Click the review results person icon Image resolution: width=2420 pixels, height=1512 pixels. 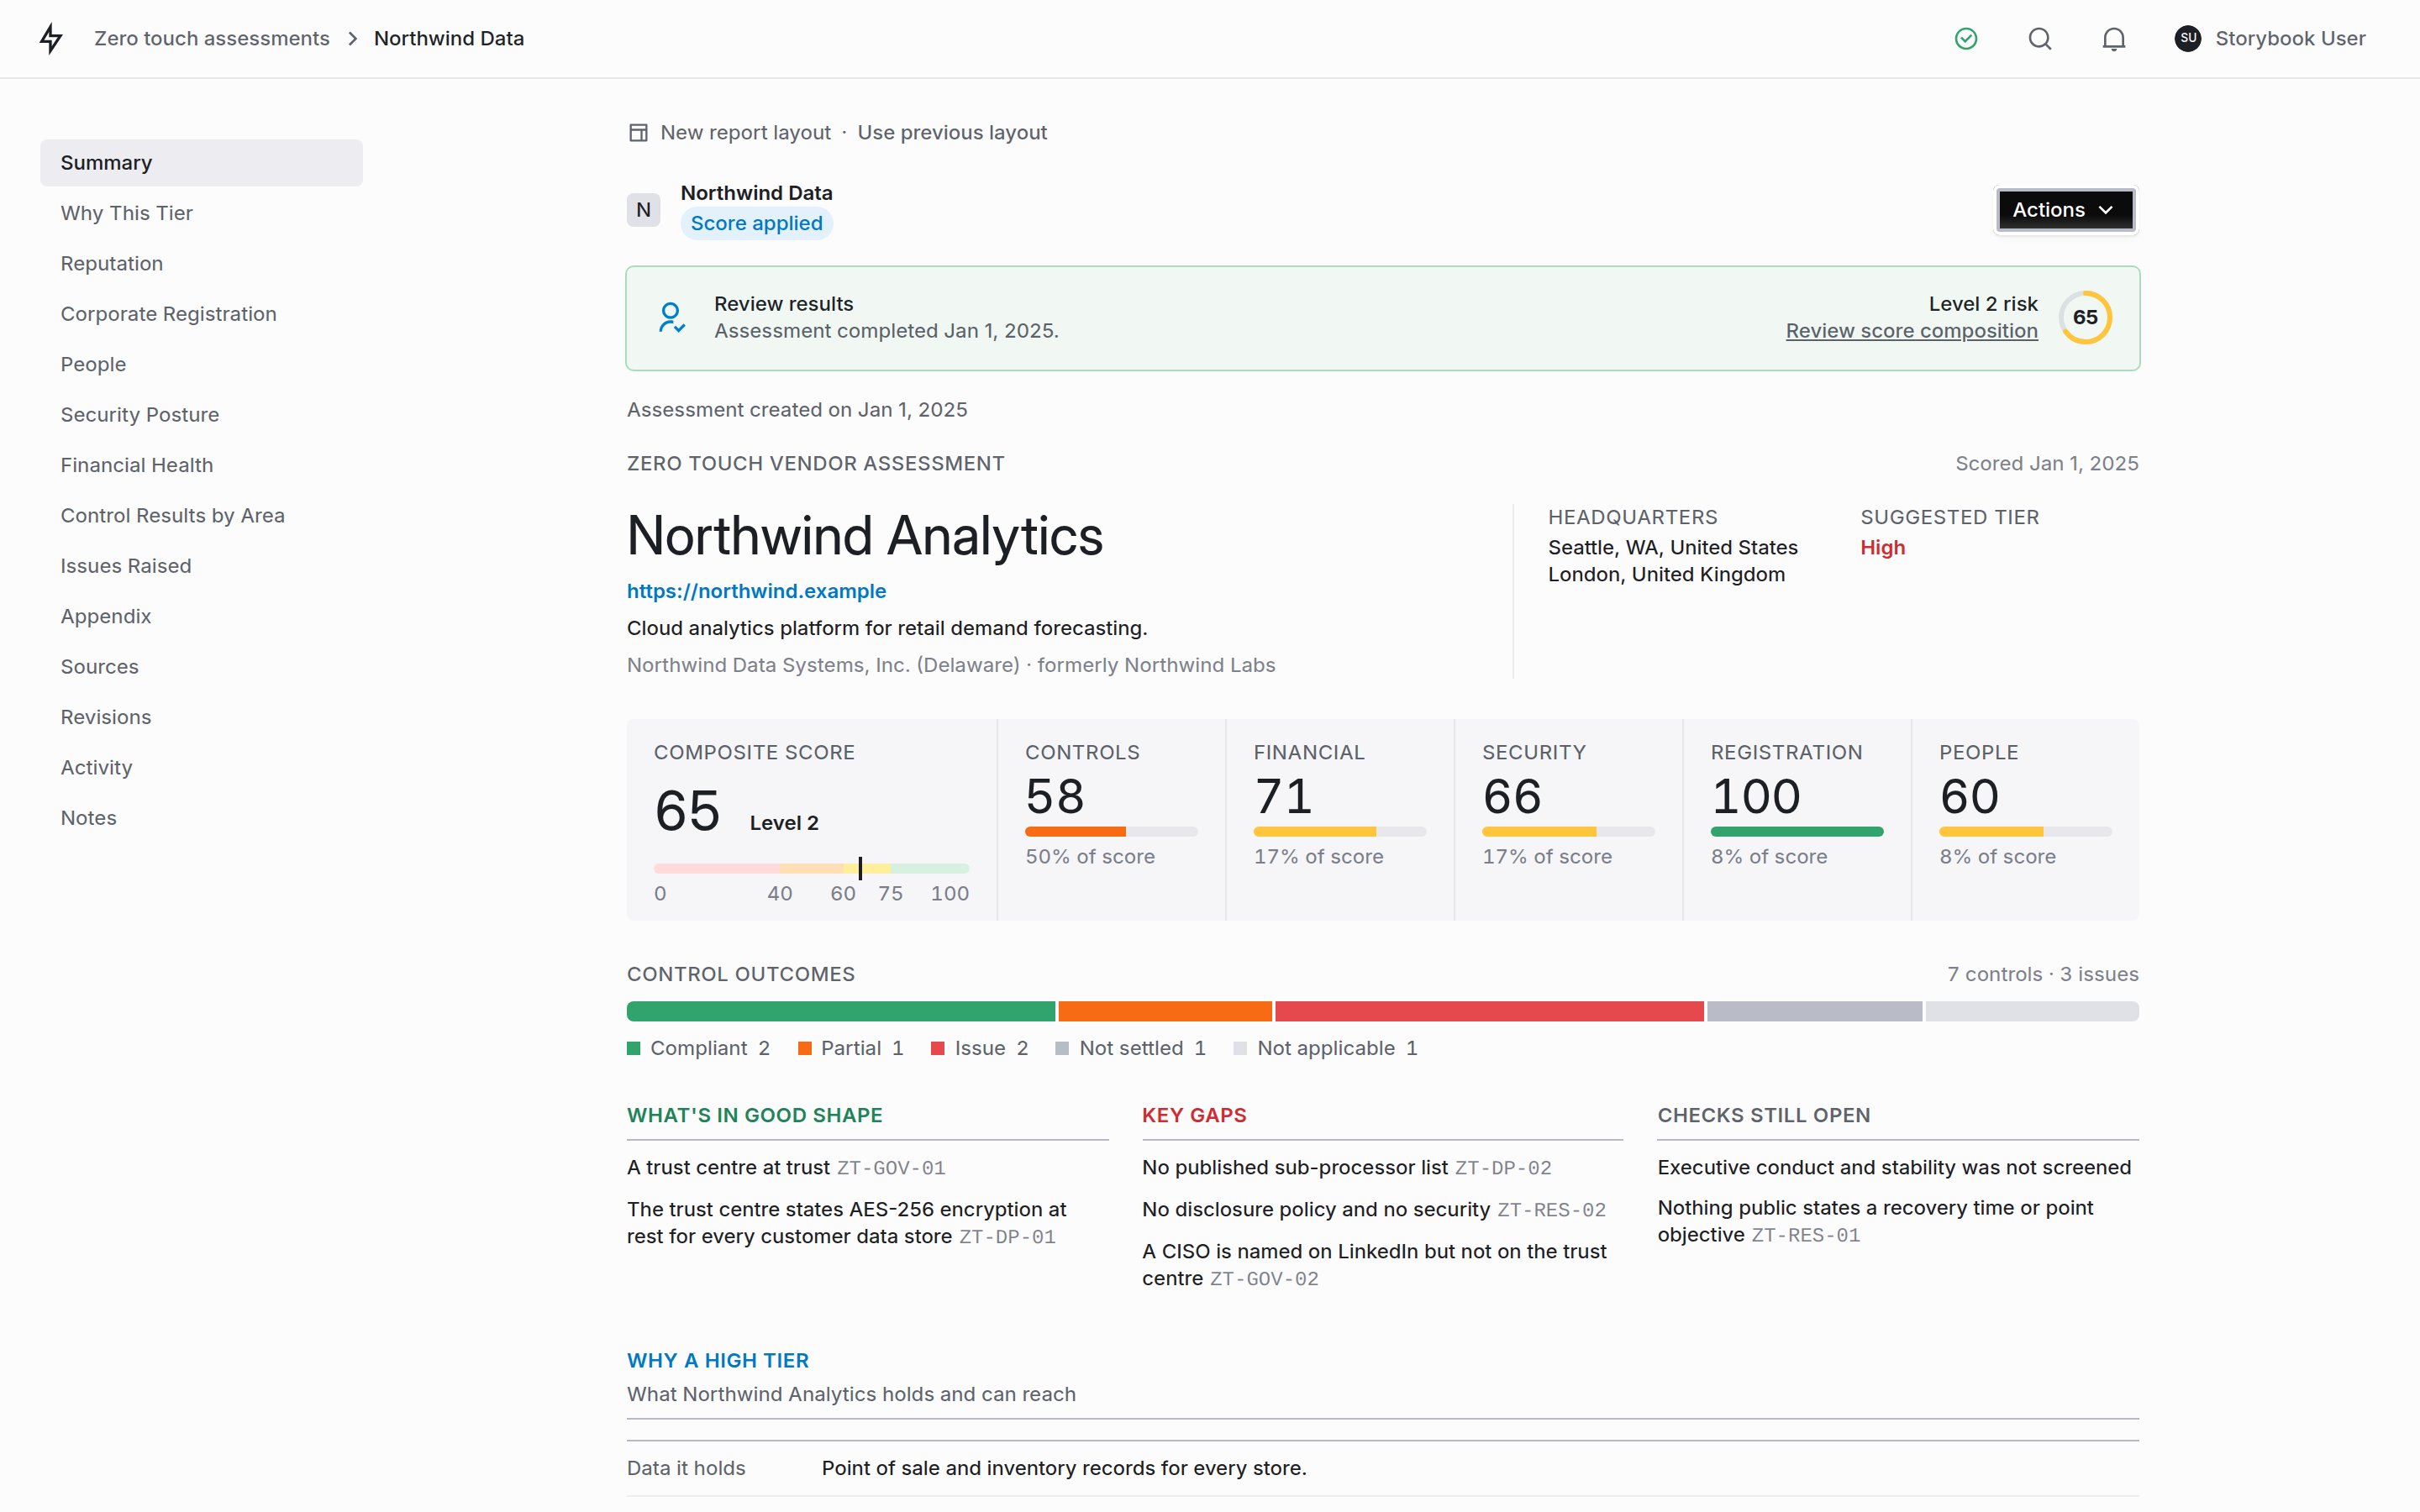[671, 318]
